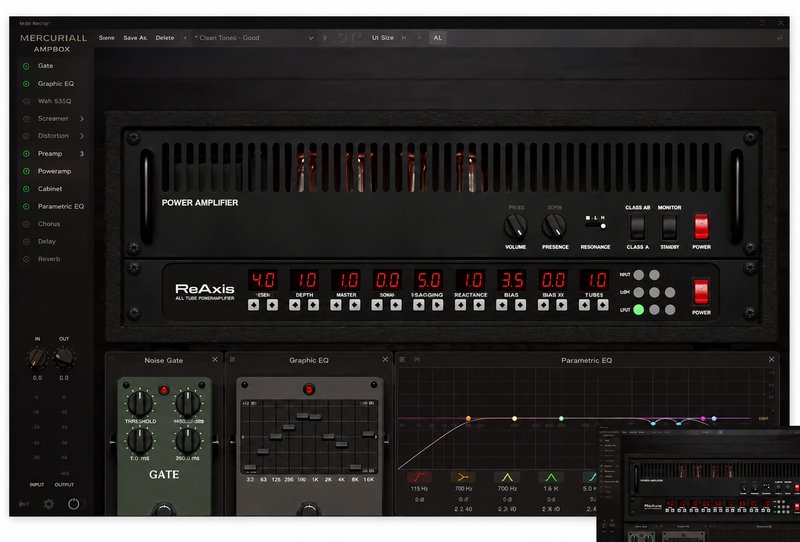
Task: Click the first gray INPUT indicator button
Action: (x=638, y=275)
